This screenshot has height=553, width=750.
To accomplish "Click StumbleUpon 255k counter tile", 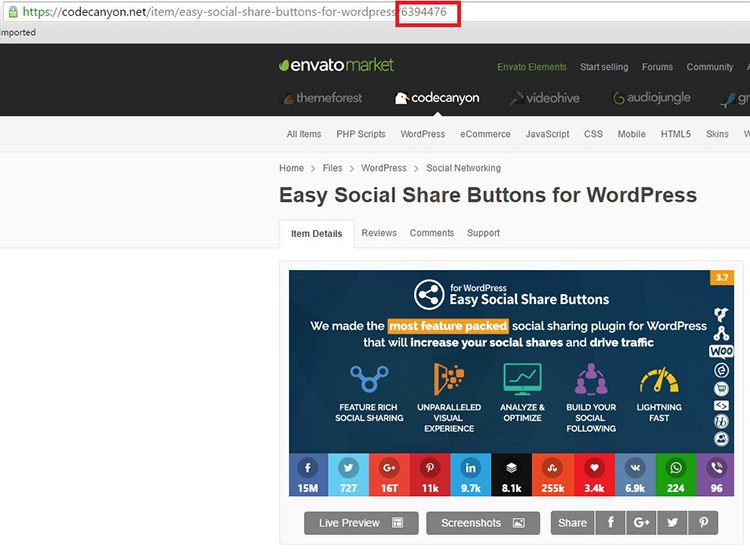I will coord(552,475).
